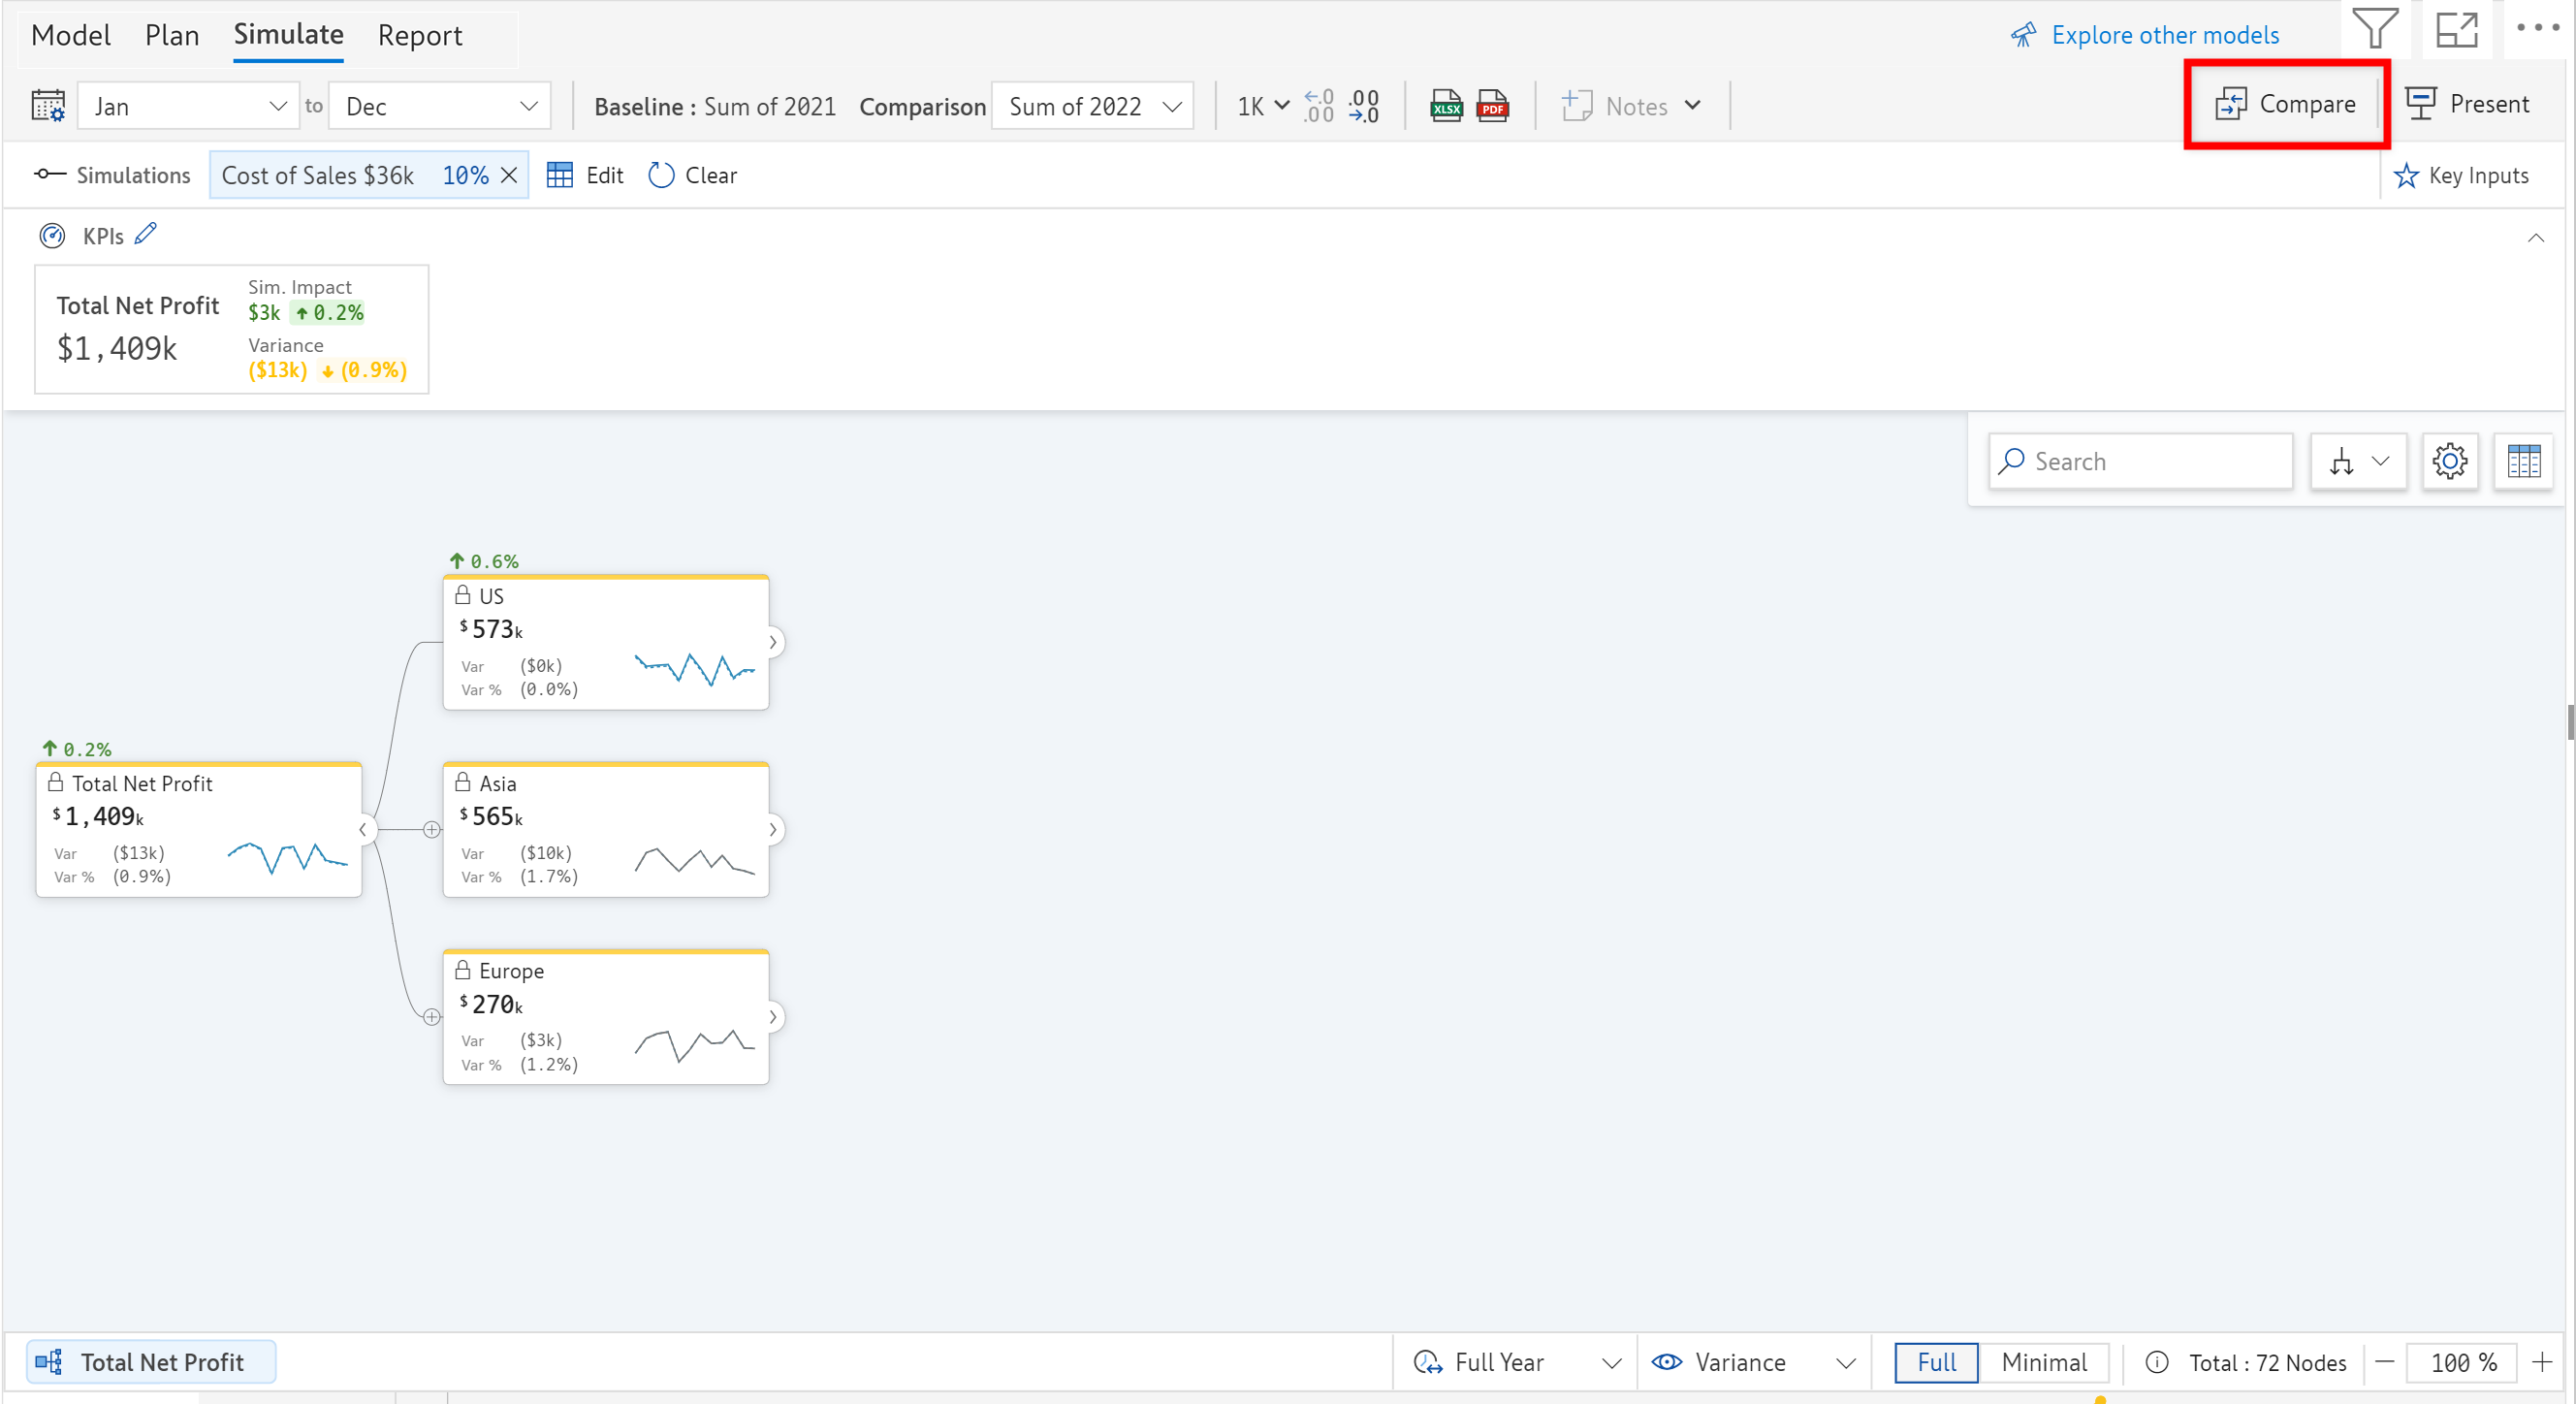The image size is (2576, 1404).
Task: Open the Comparison Sum of 2022 dropdown
Action: coord(1093,106)
